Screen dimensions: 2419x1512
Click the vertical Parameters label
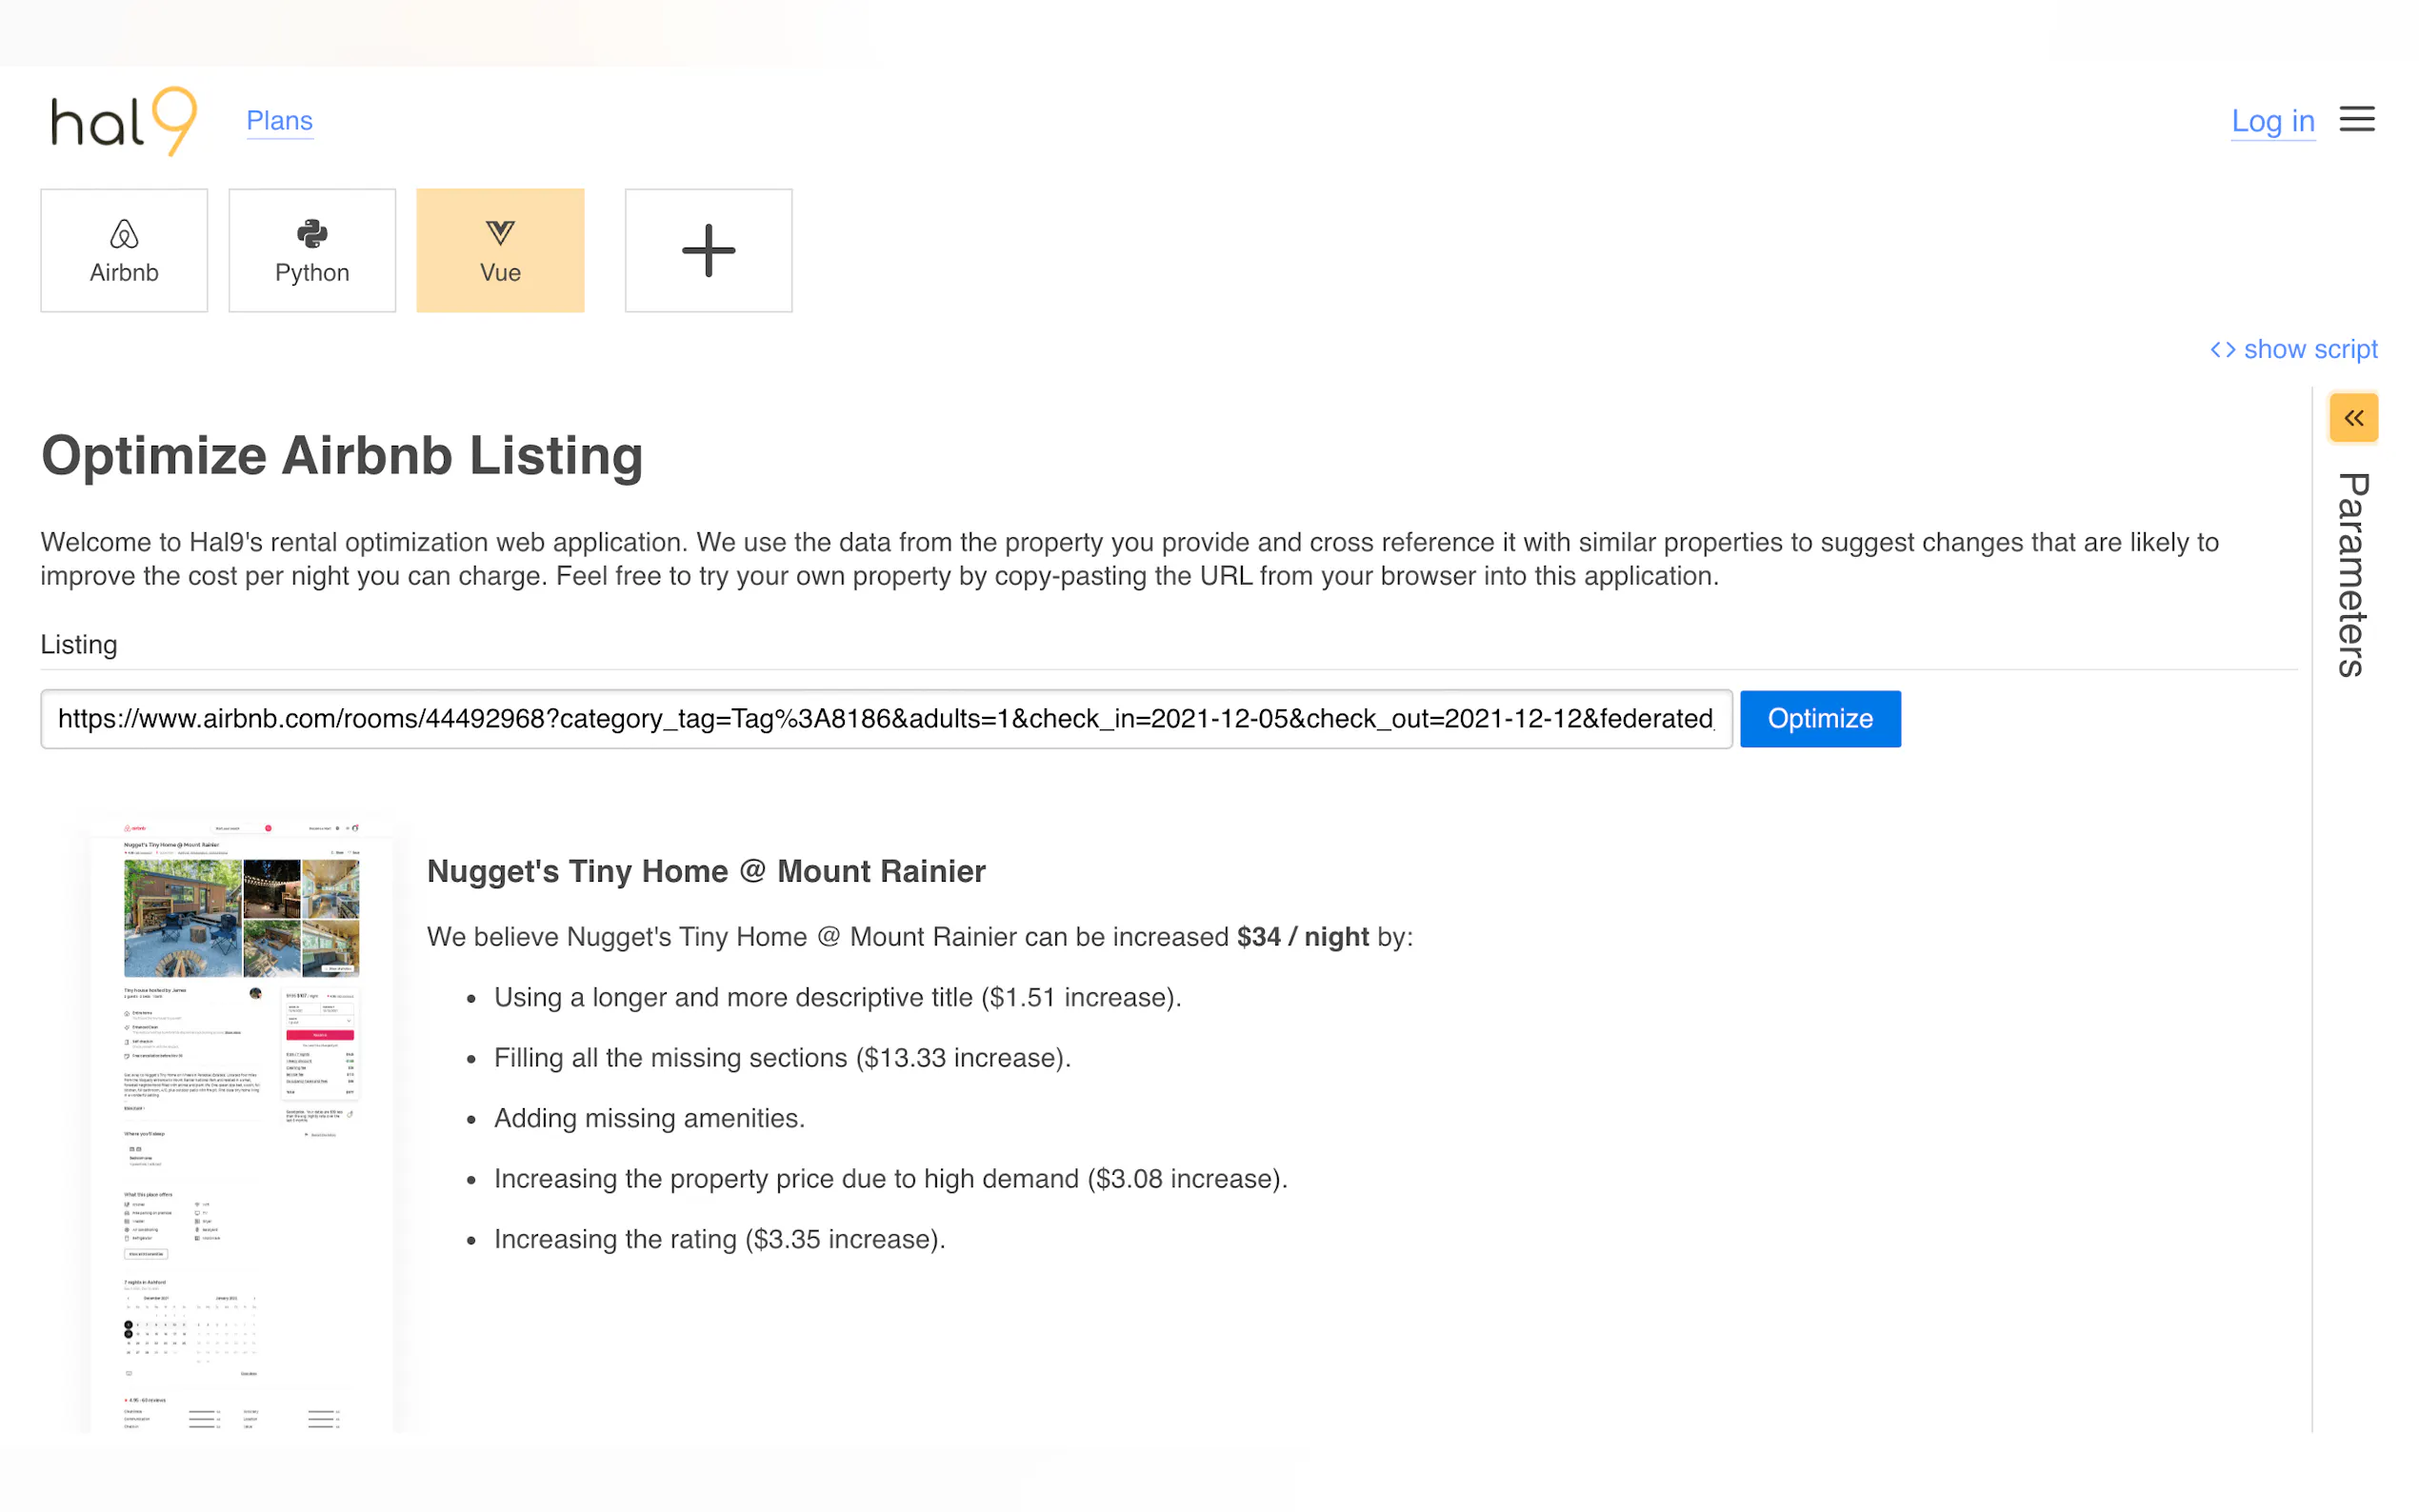coord(2353,575)
